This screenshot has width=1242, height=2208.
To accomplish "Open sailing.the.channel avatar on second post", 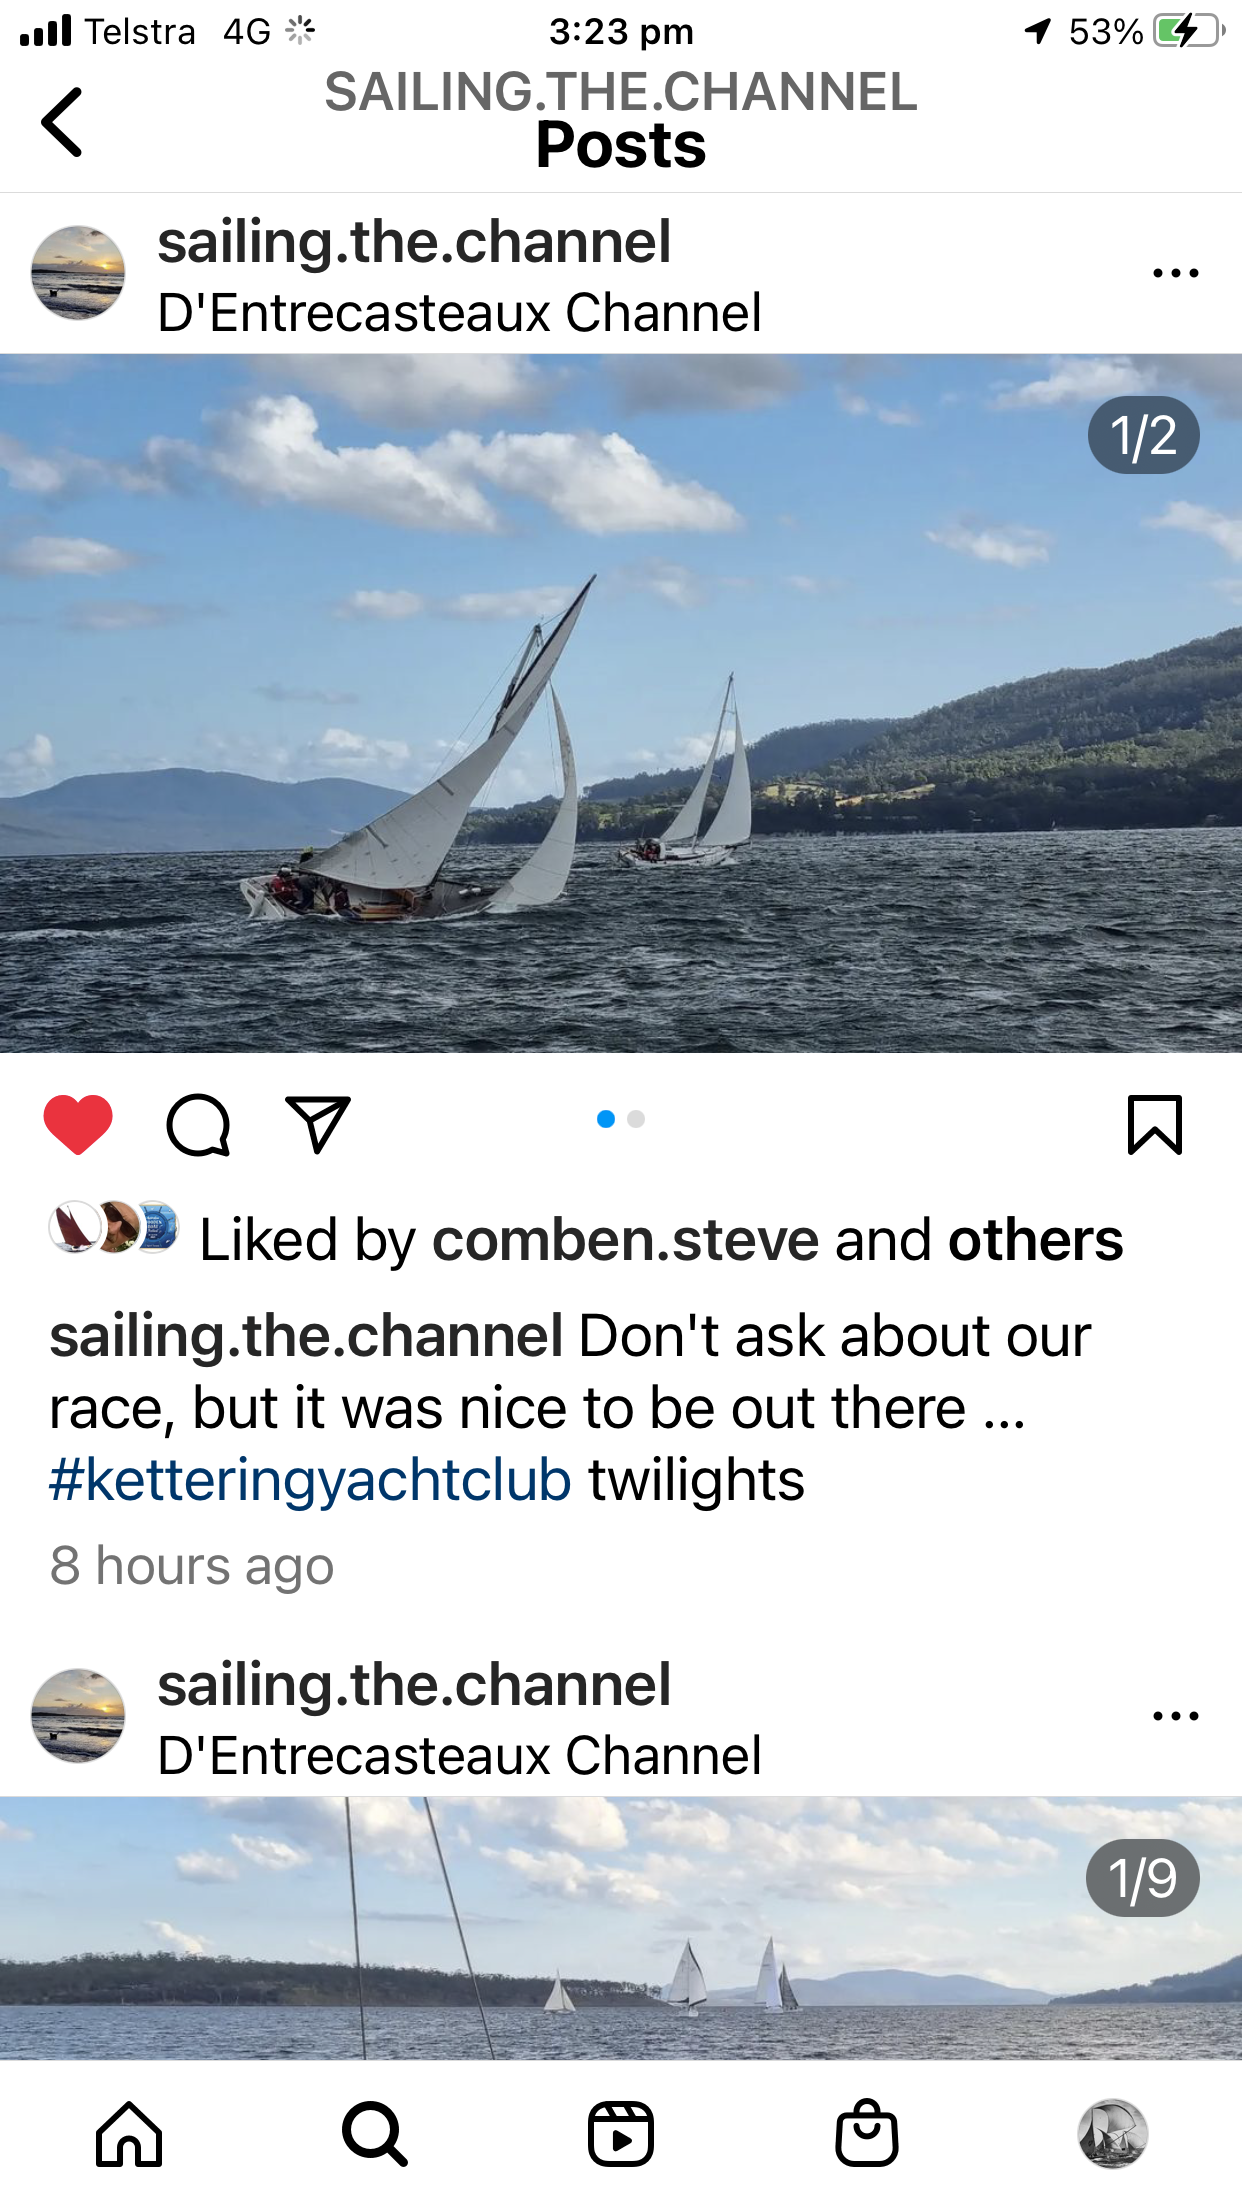I will (78, 1715).
